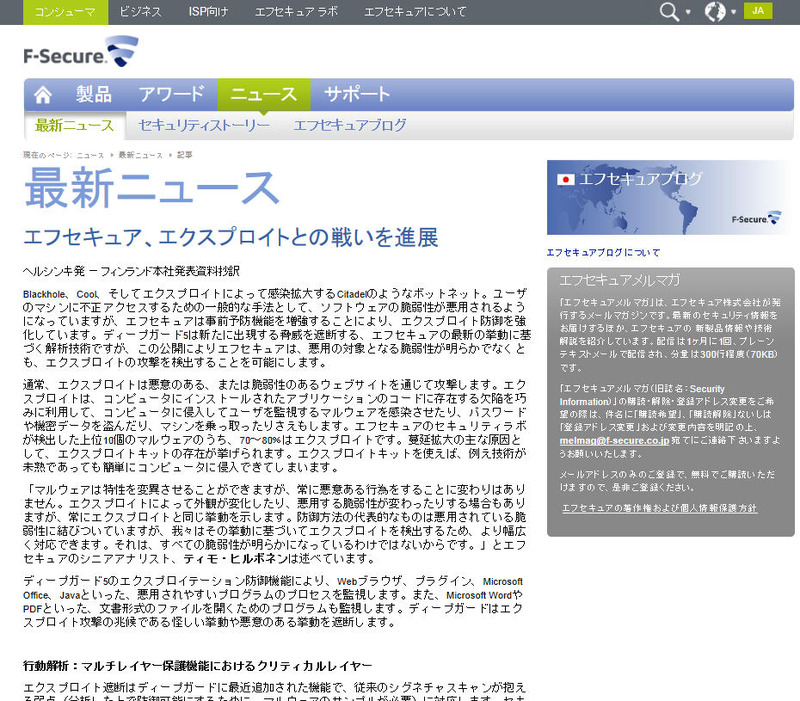Select the コンシューマ top tab
The height and width of the screenshot is (701, 800).
click(65, 12)
